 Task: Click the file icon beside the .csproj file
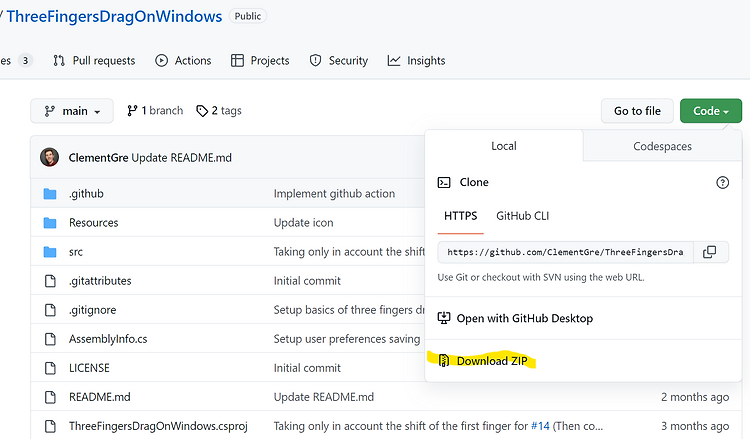click(x=50, y=426)
